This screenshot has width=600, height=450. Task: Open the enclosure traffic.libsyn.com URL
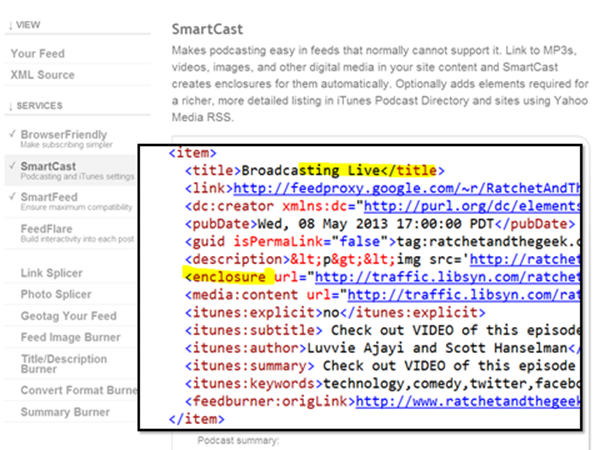(x=447, y=277)
